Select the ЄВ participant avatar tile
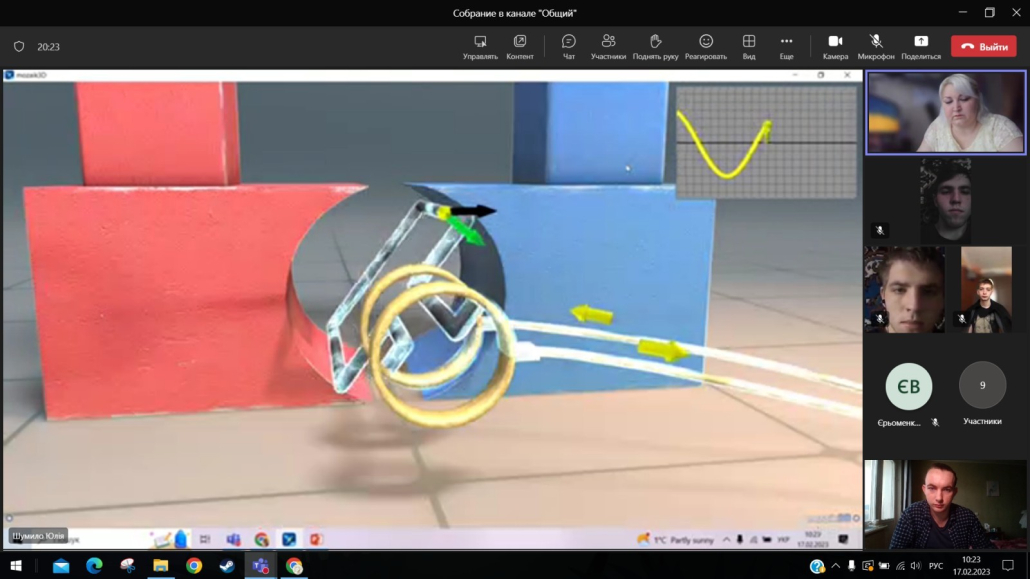The image size is (1030, 579). [908, 387]
